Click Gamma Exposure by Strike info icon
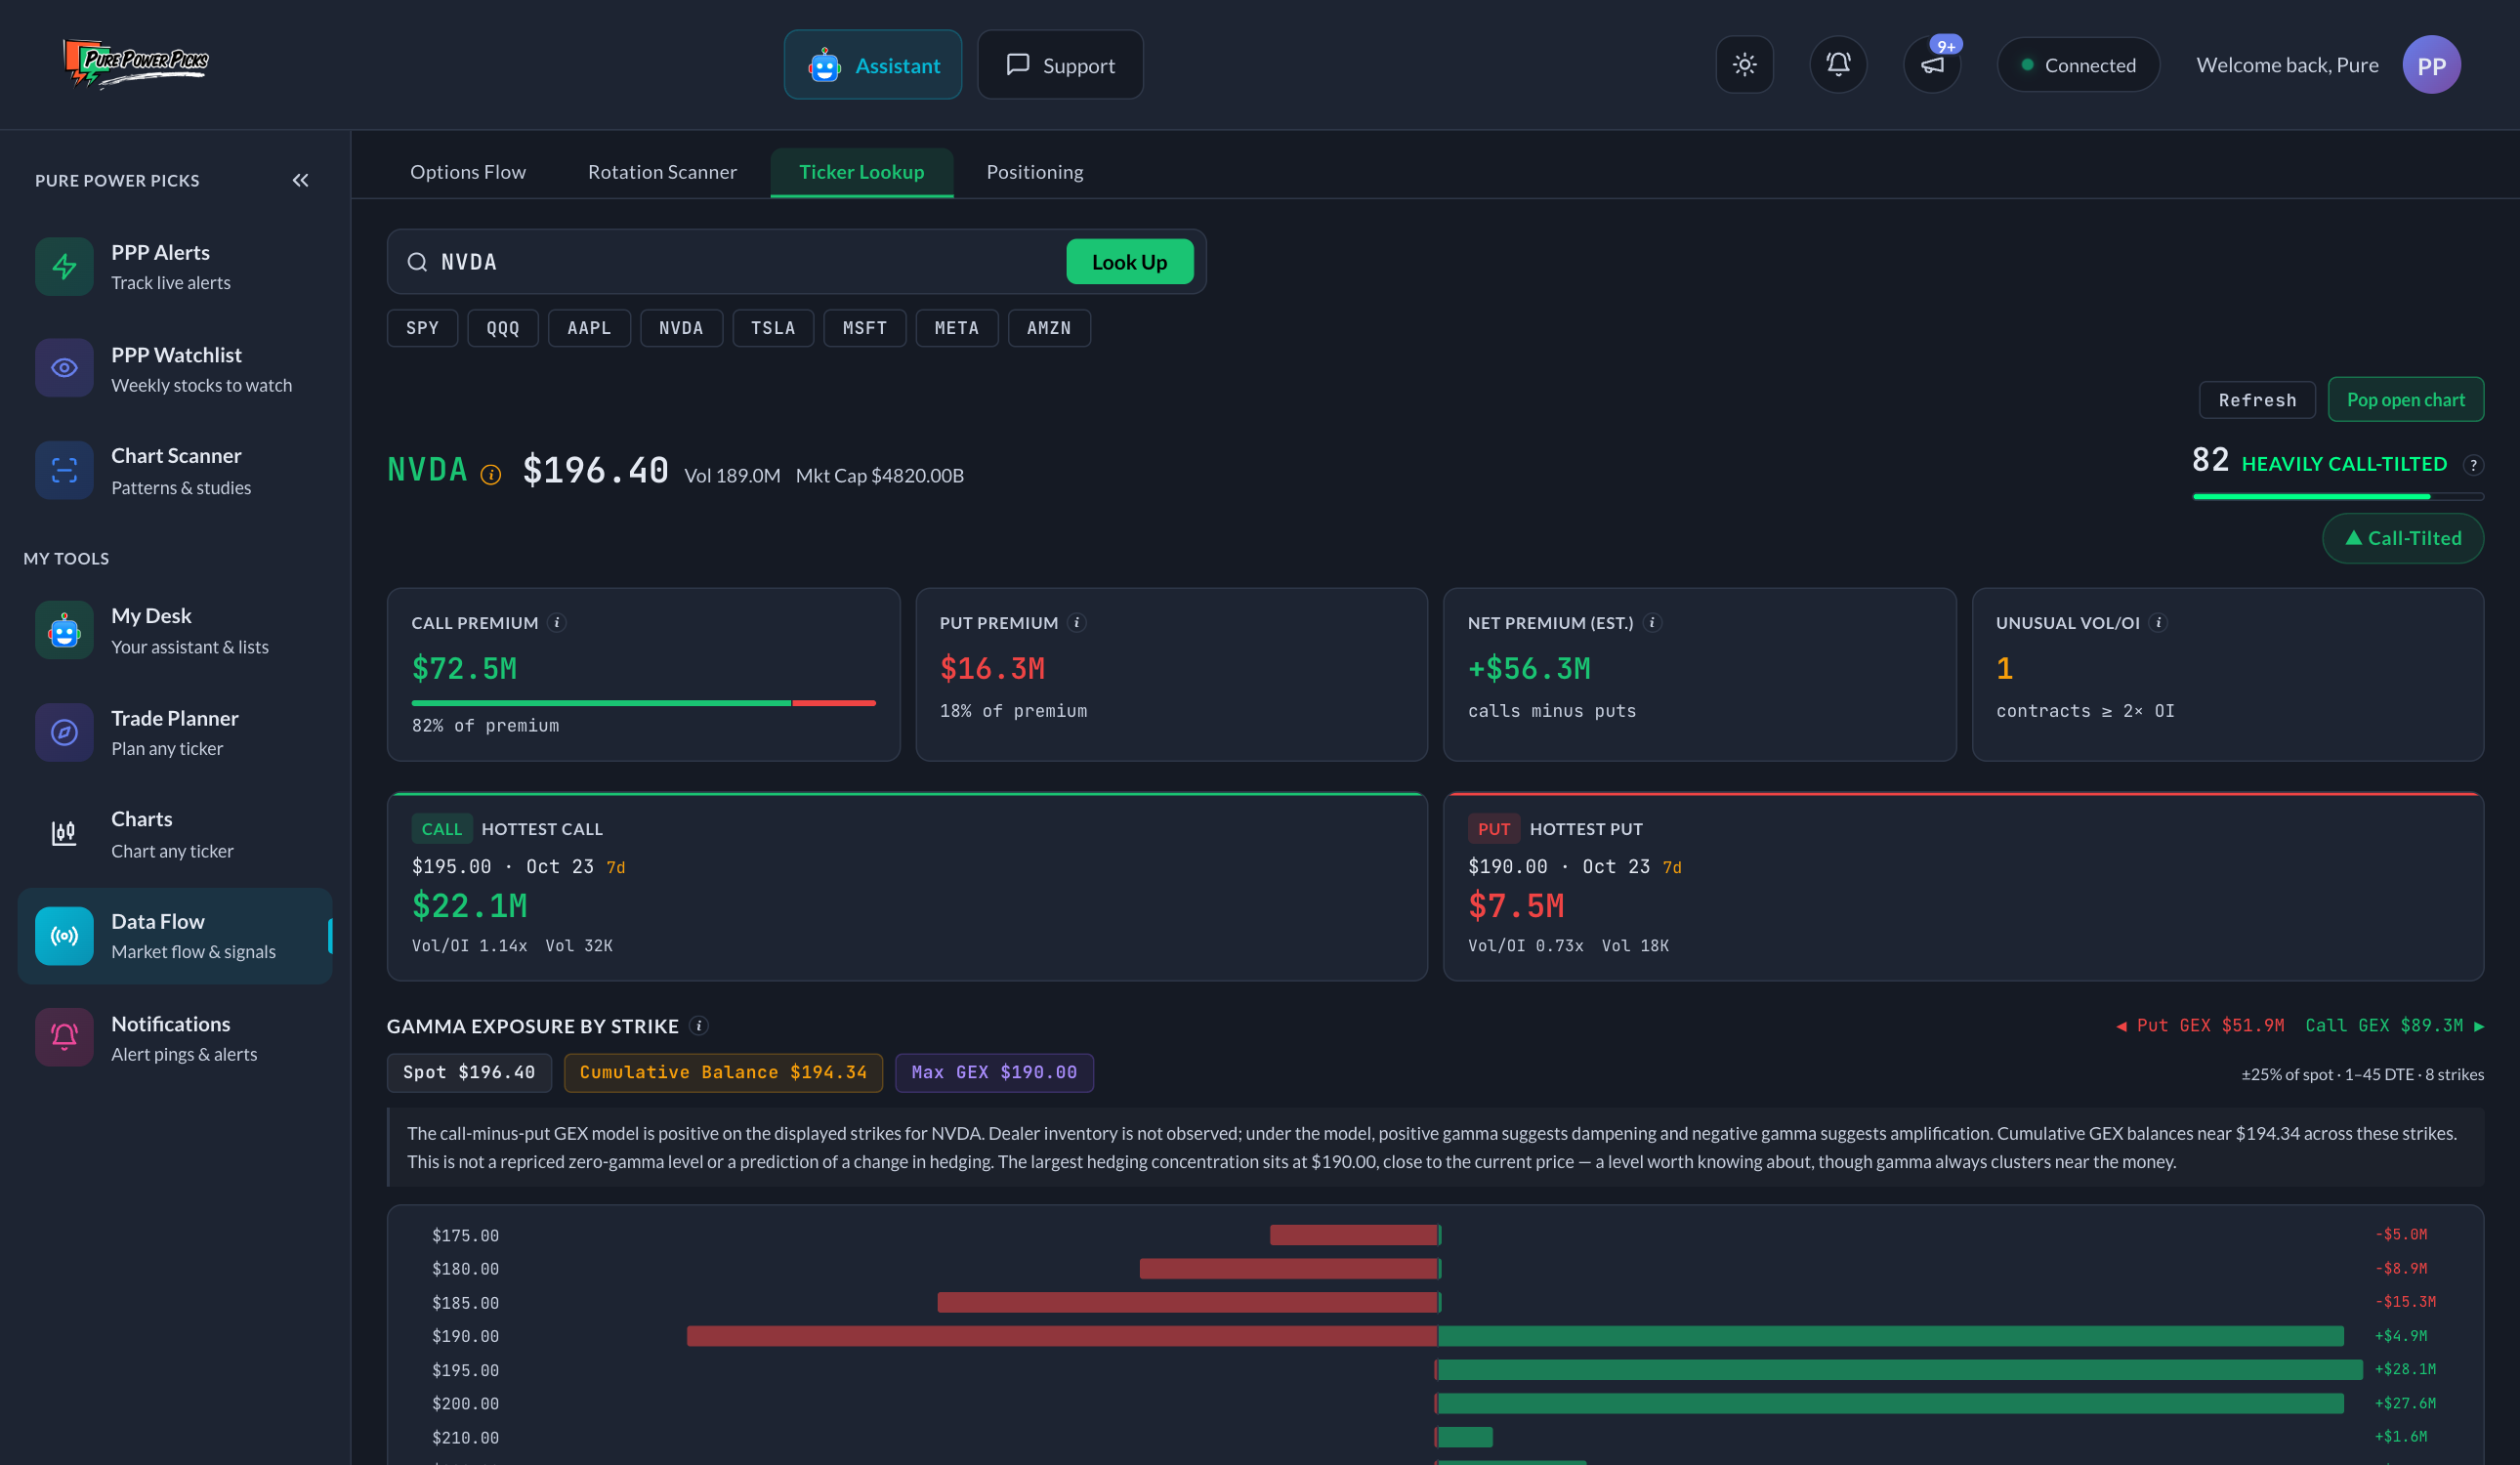Screen dimensions: 2520x1465 (x=699, y=1025)
